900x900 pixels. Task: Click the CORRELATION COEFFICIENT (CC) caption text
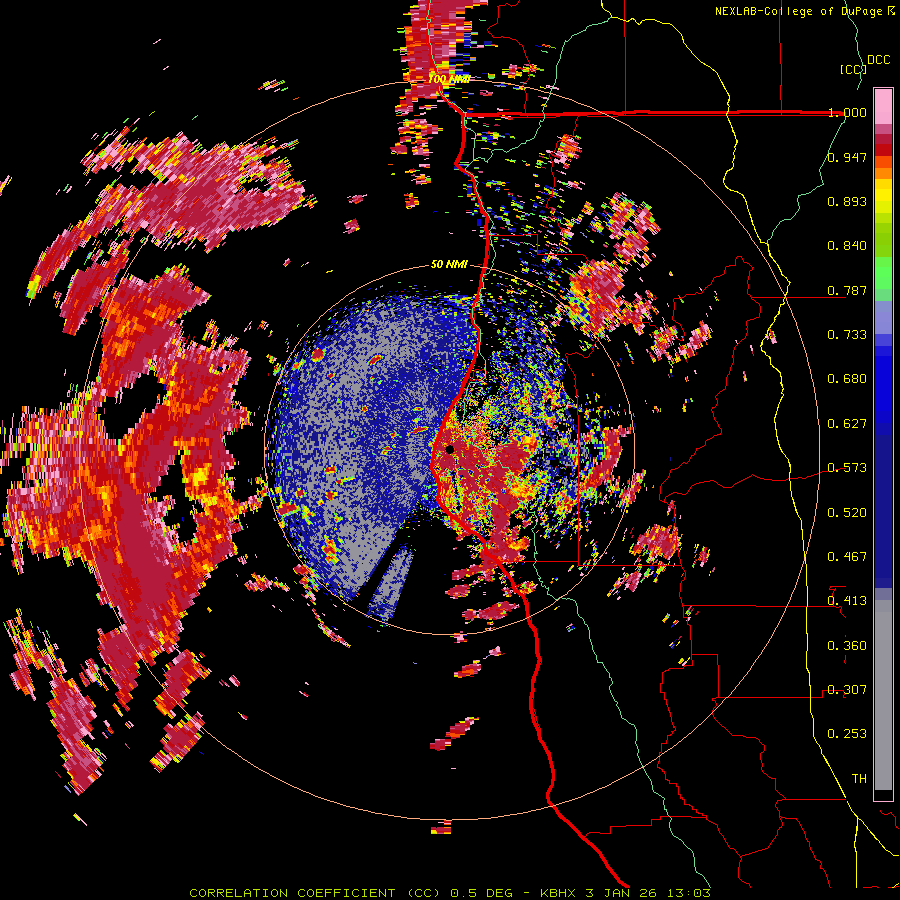(315, 893)
